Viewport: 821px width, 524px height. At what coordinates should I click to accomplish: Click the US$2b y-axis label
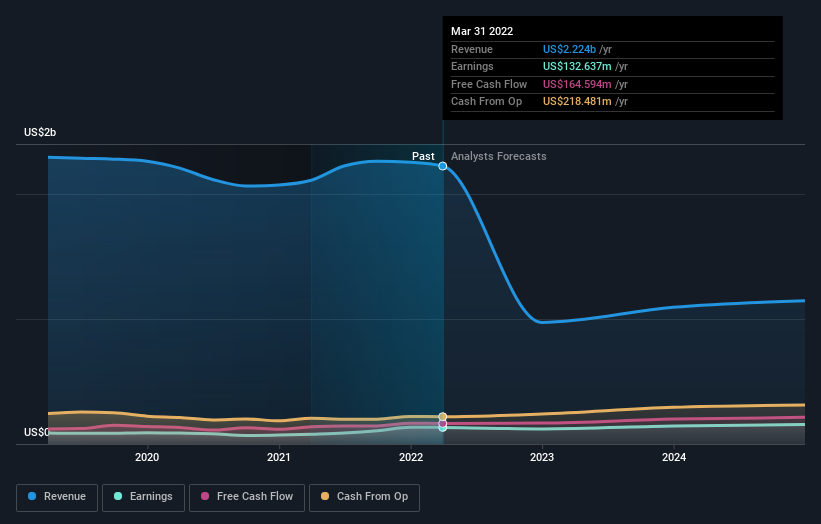(x=40, y=132)
